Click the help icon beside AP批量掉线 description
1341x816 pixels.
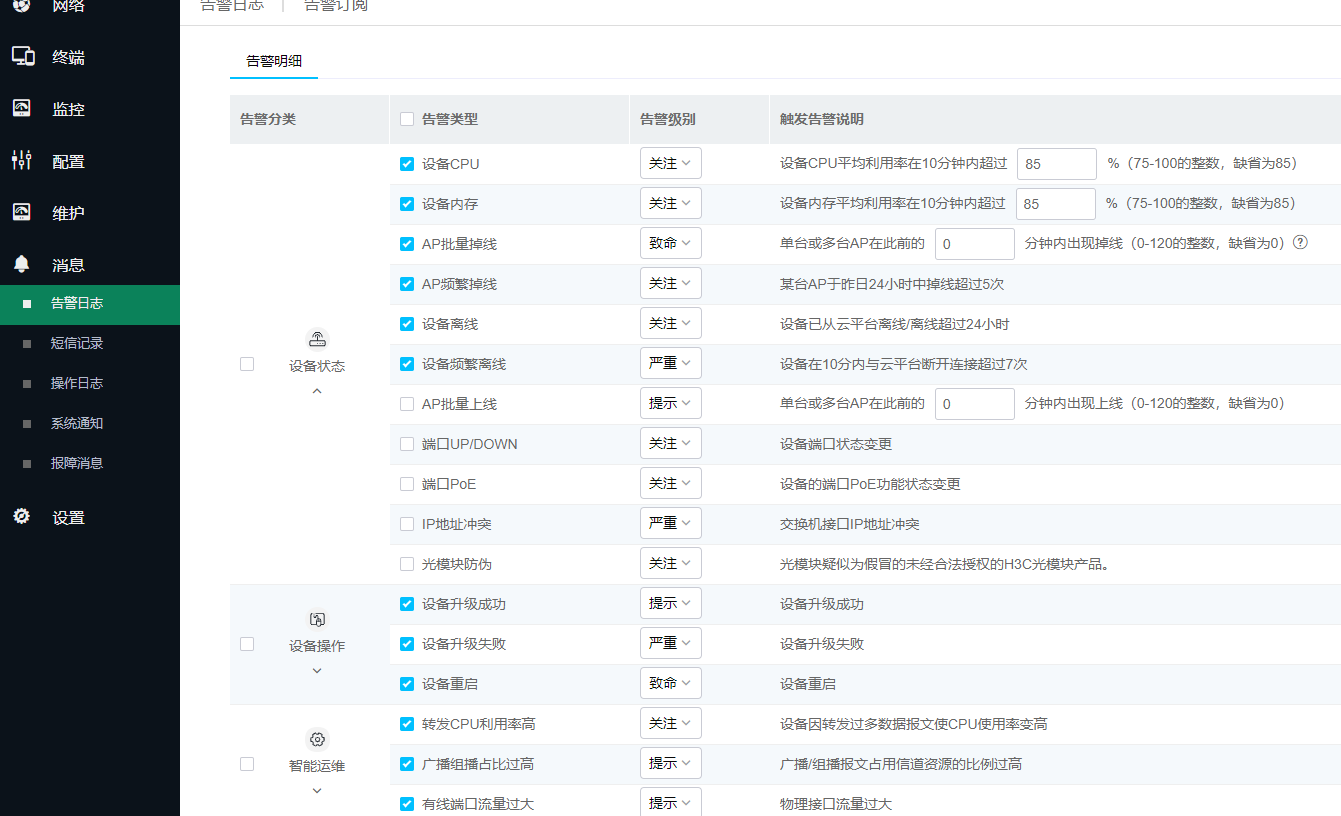click(1300, 243)
